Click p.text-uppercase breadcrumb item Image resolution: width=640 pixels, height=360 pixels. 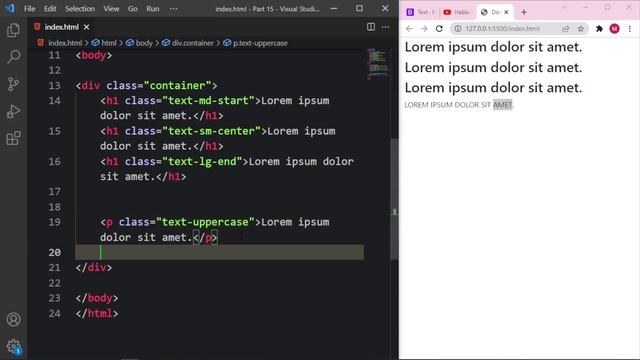pyautogui.click(x=260, y=43)
